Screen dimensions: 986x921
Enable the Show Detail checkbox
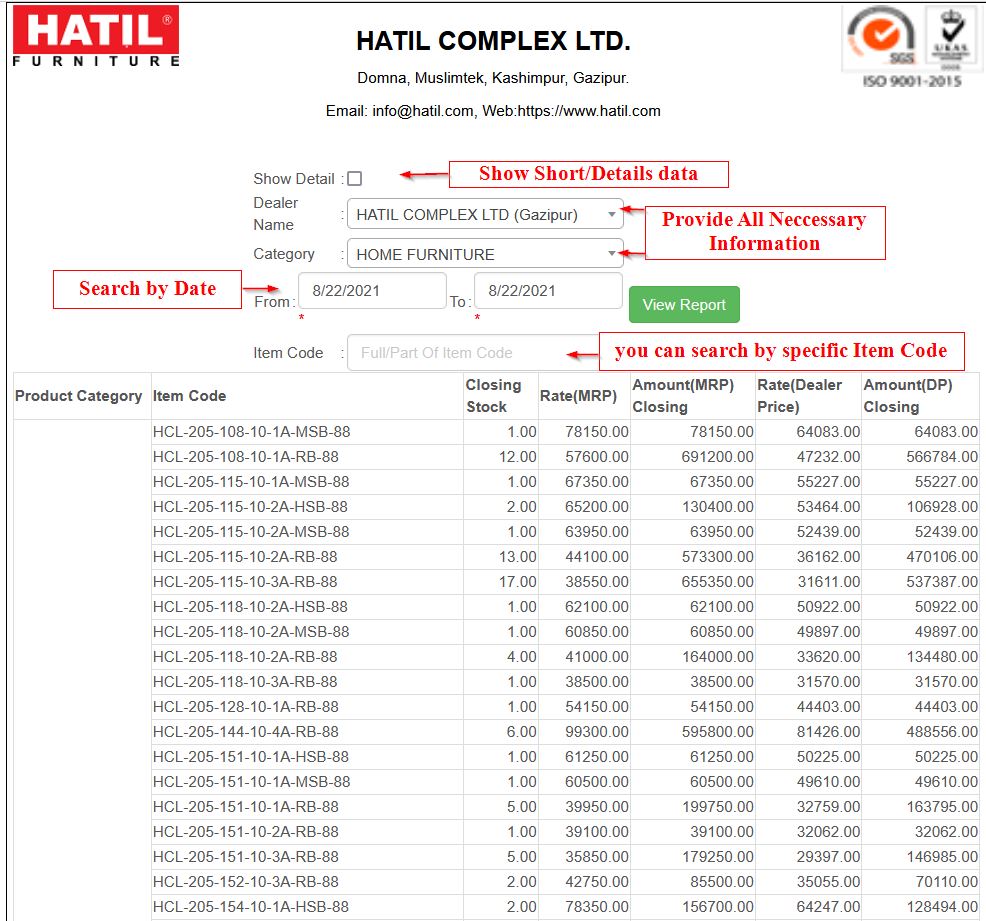pyautogui.click(x=355, y=179)
